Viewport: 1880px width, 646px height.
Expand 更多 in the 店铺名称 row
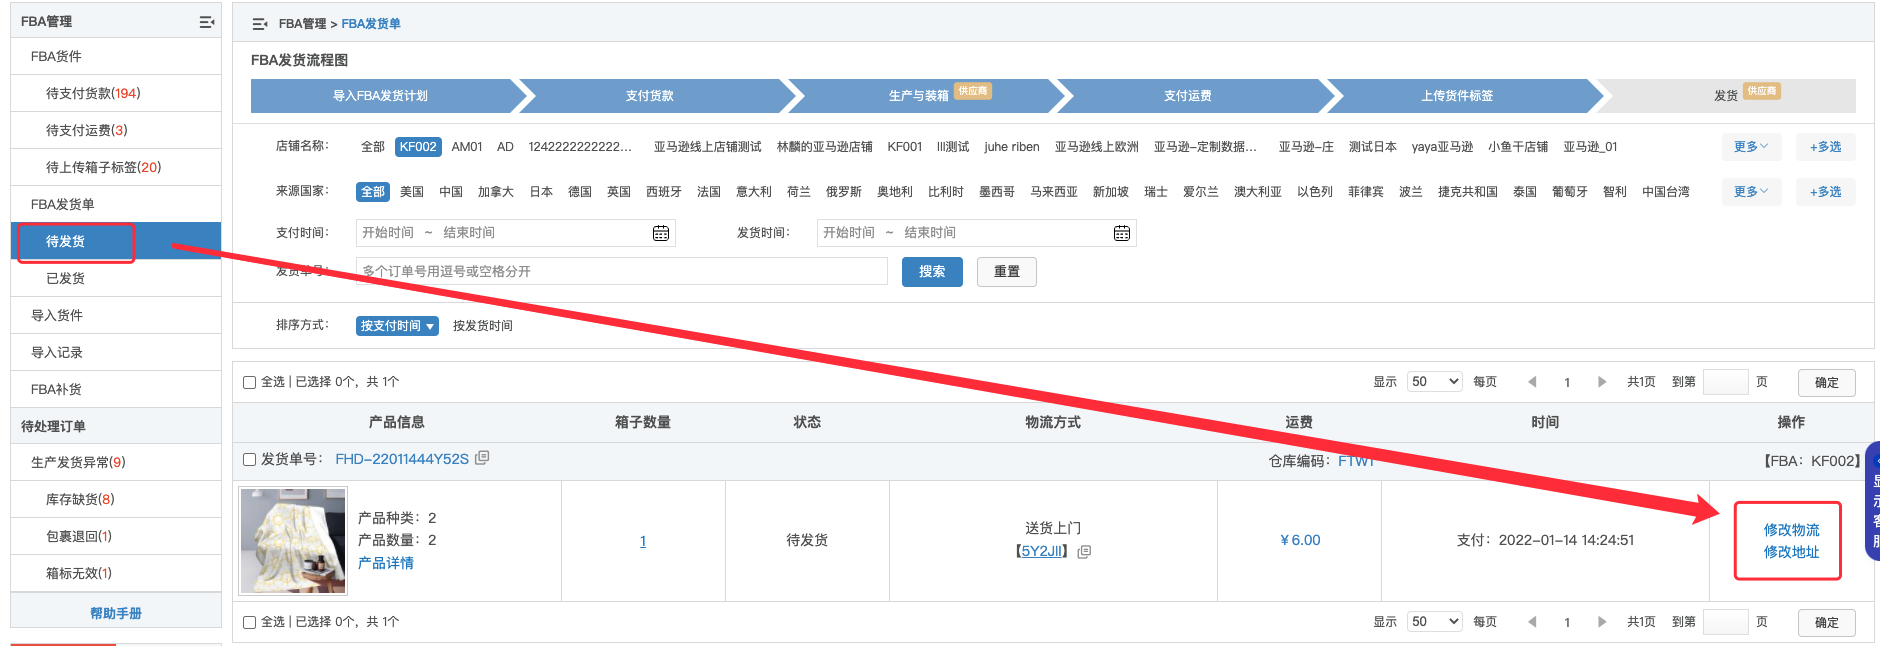point(1750,147)
